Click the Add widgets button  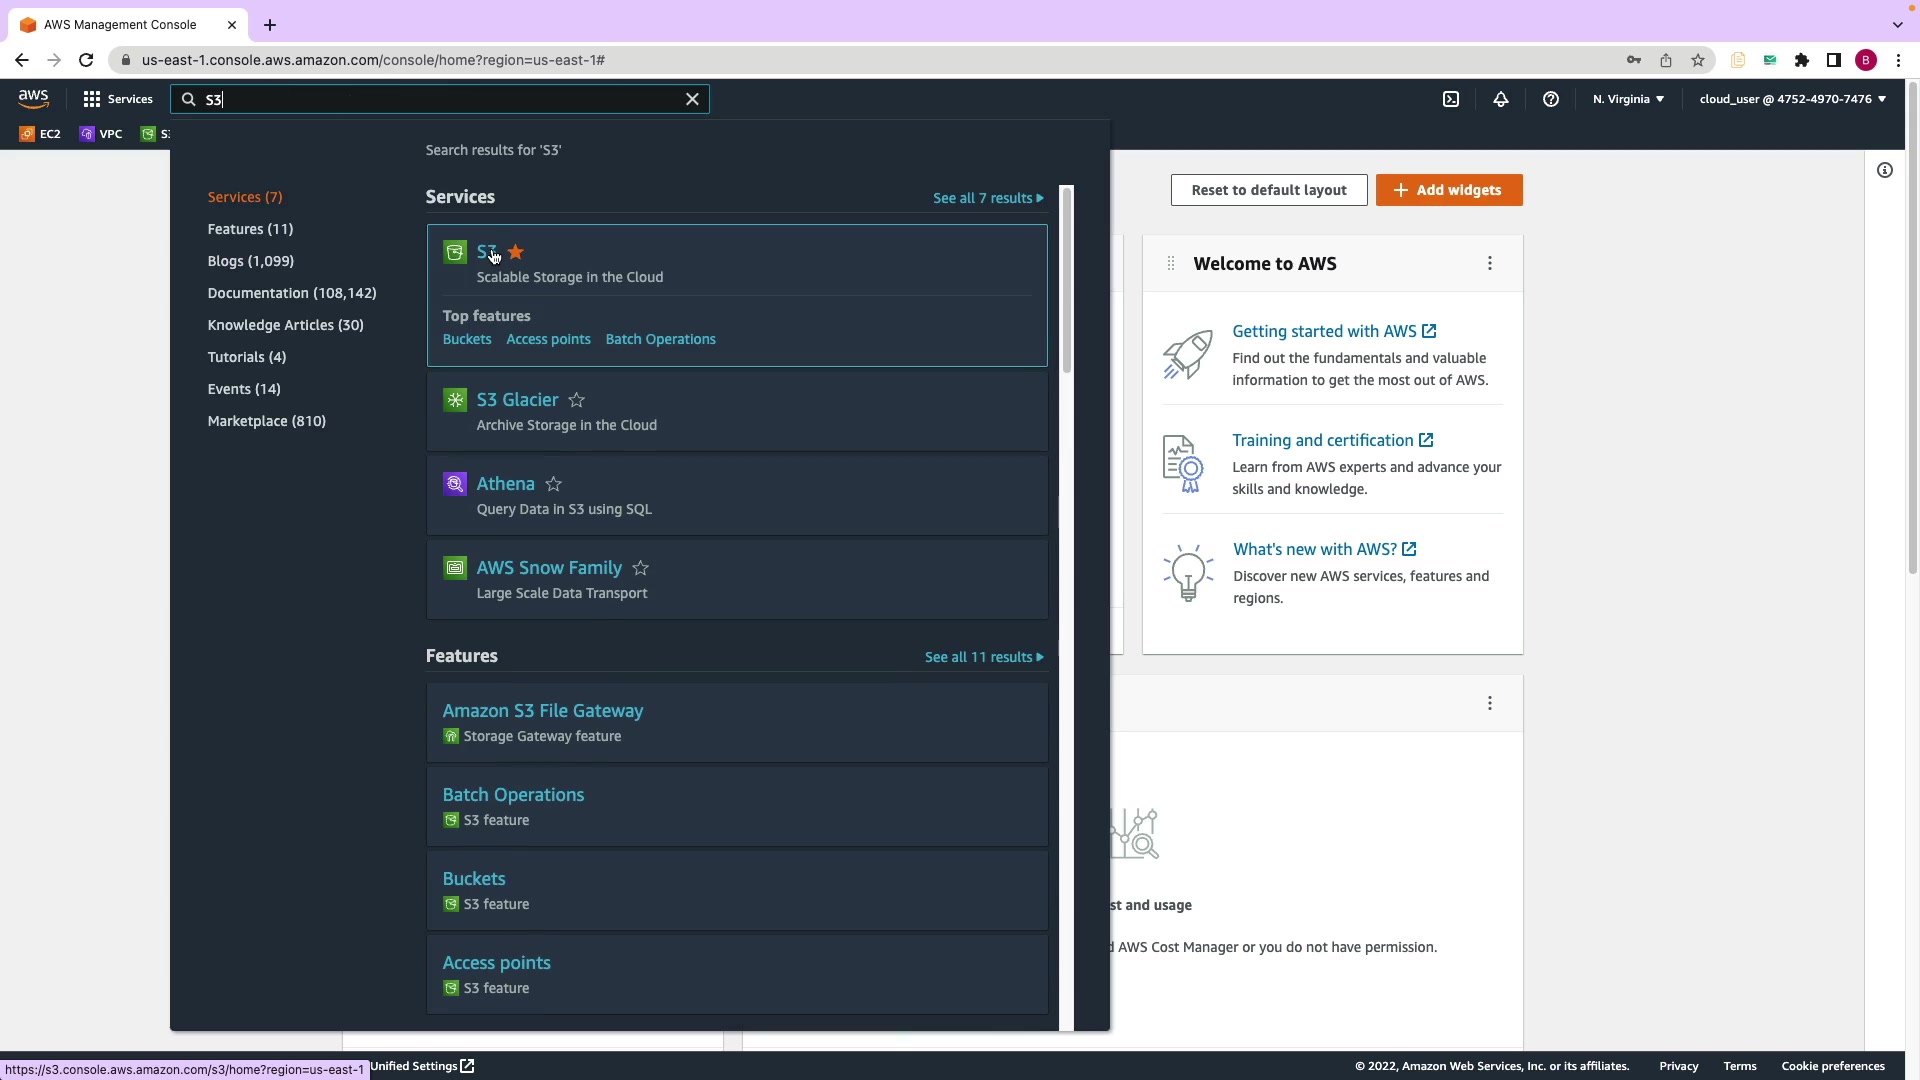tap(1449, 190)
